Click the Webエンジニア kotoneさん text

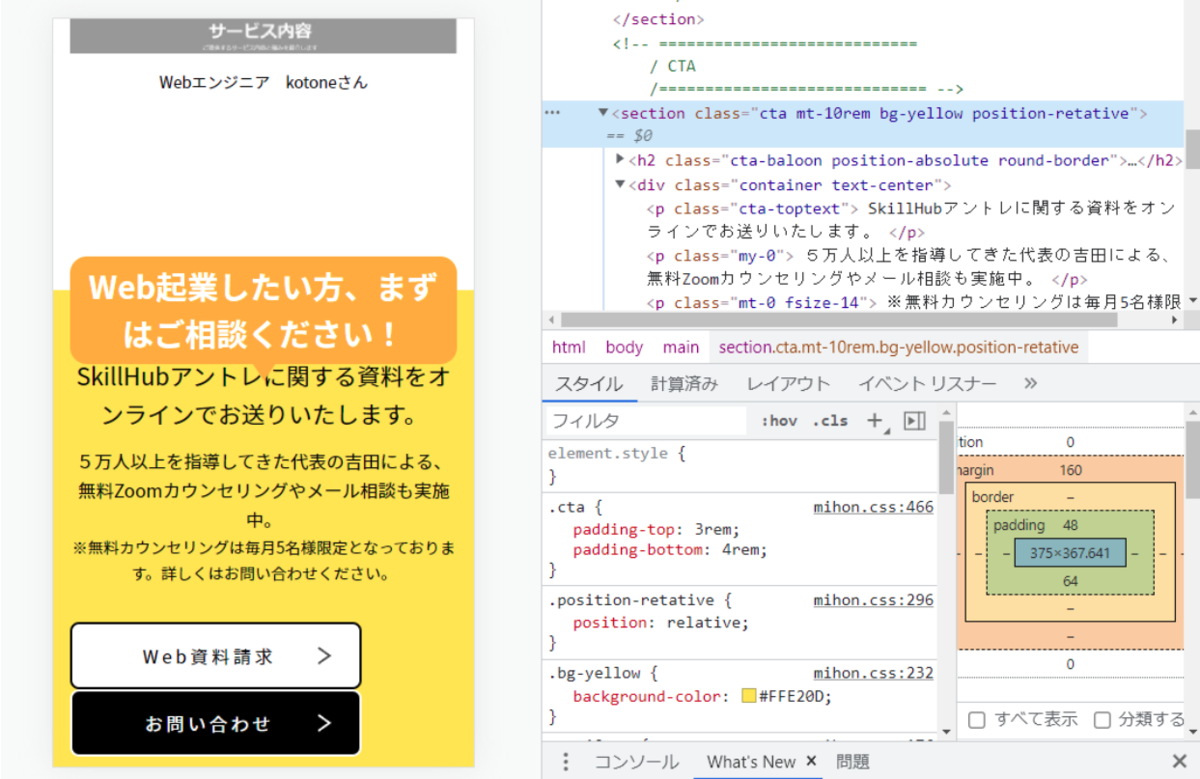tap(263, 82)
